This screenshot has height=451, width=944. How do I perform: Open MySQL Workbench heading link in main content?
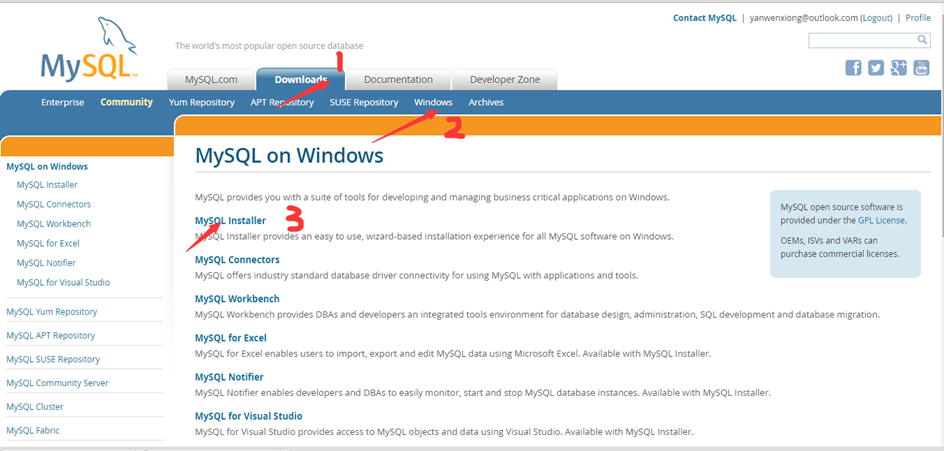(x=237, y=299)
